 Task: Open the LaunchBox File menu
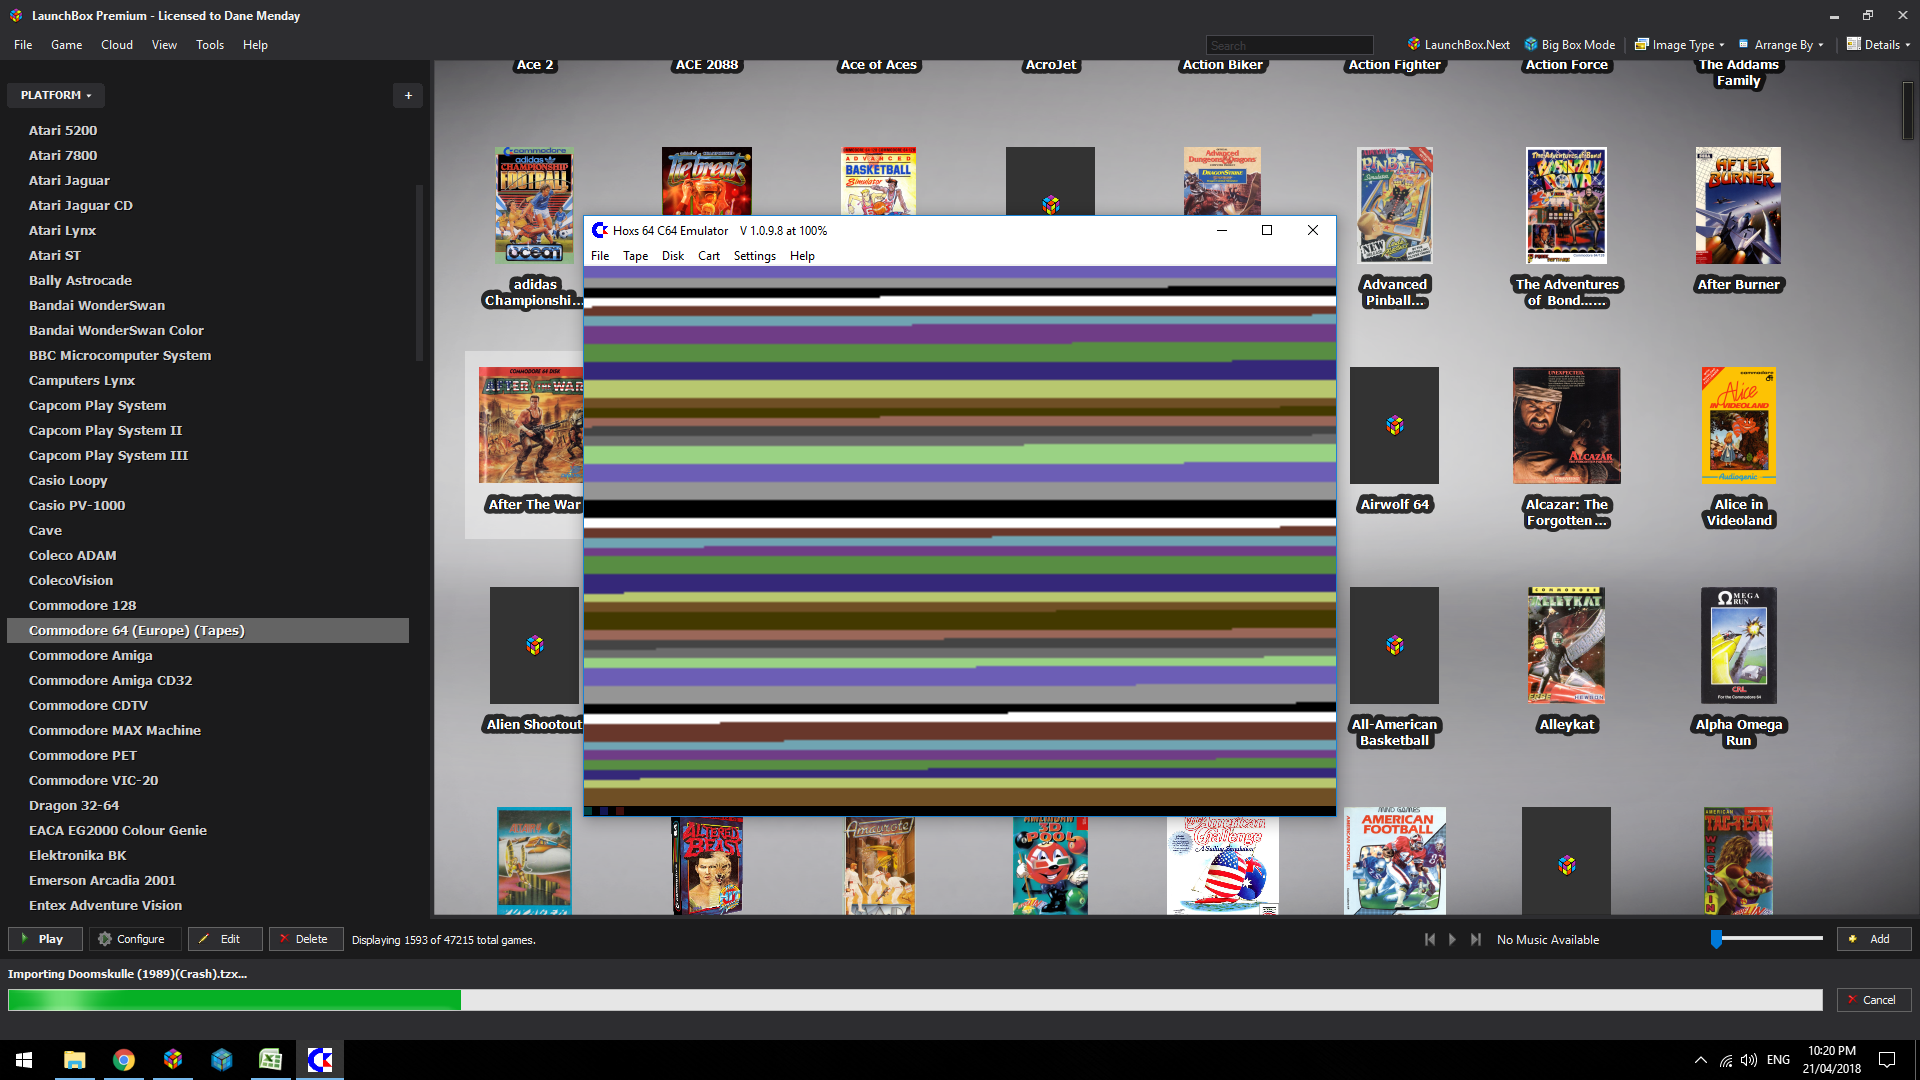pyautogui.click(x=23, y=45)
